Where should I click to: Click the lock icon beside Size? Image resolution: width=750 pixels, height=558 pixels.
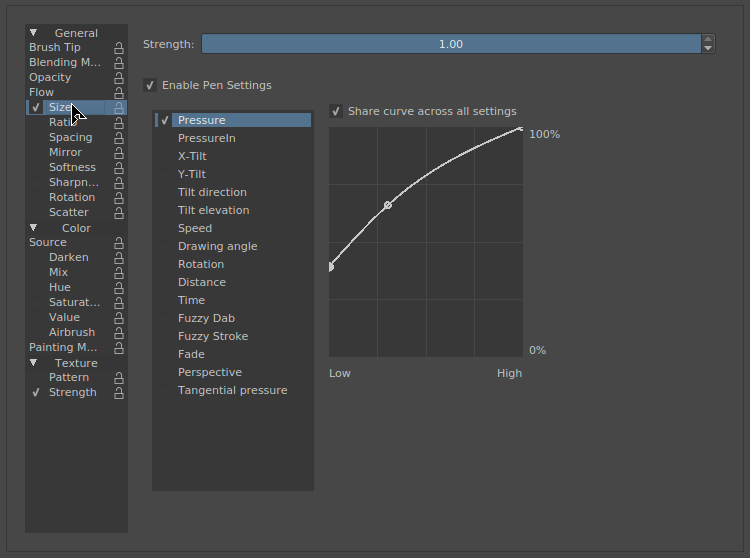(119, 108)
